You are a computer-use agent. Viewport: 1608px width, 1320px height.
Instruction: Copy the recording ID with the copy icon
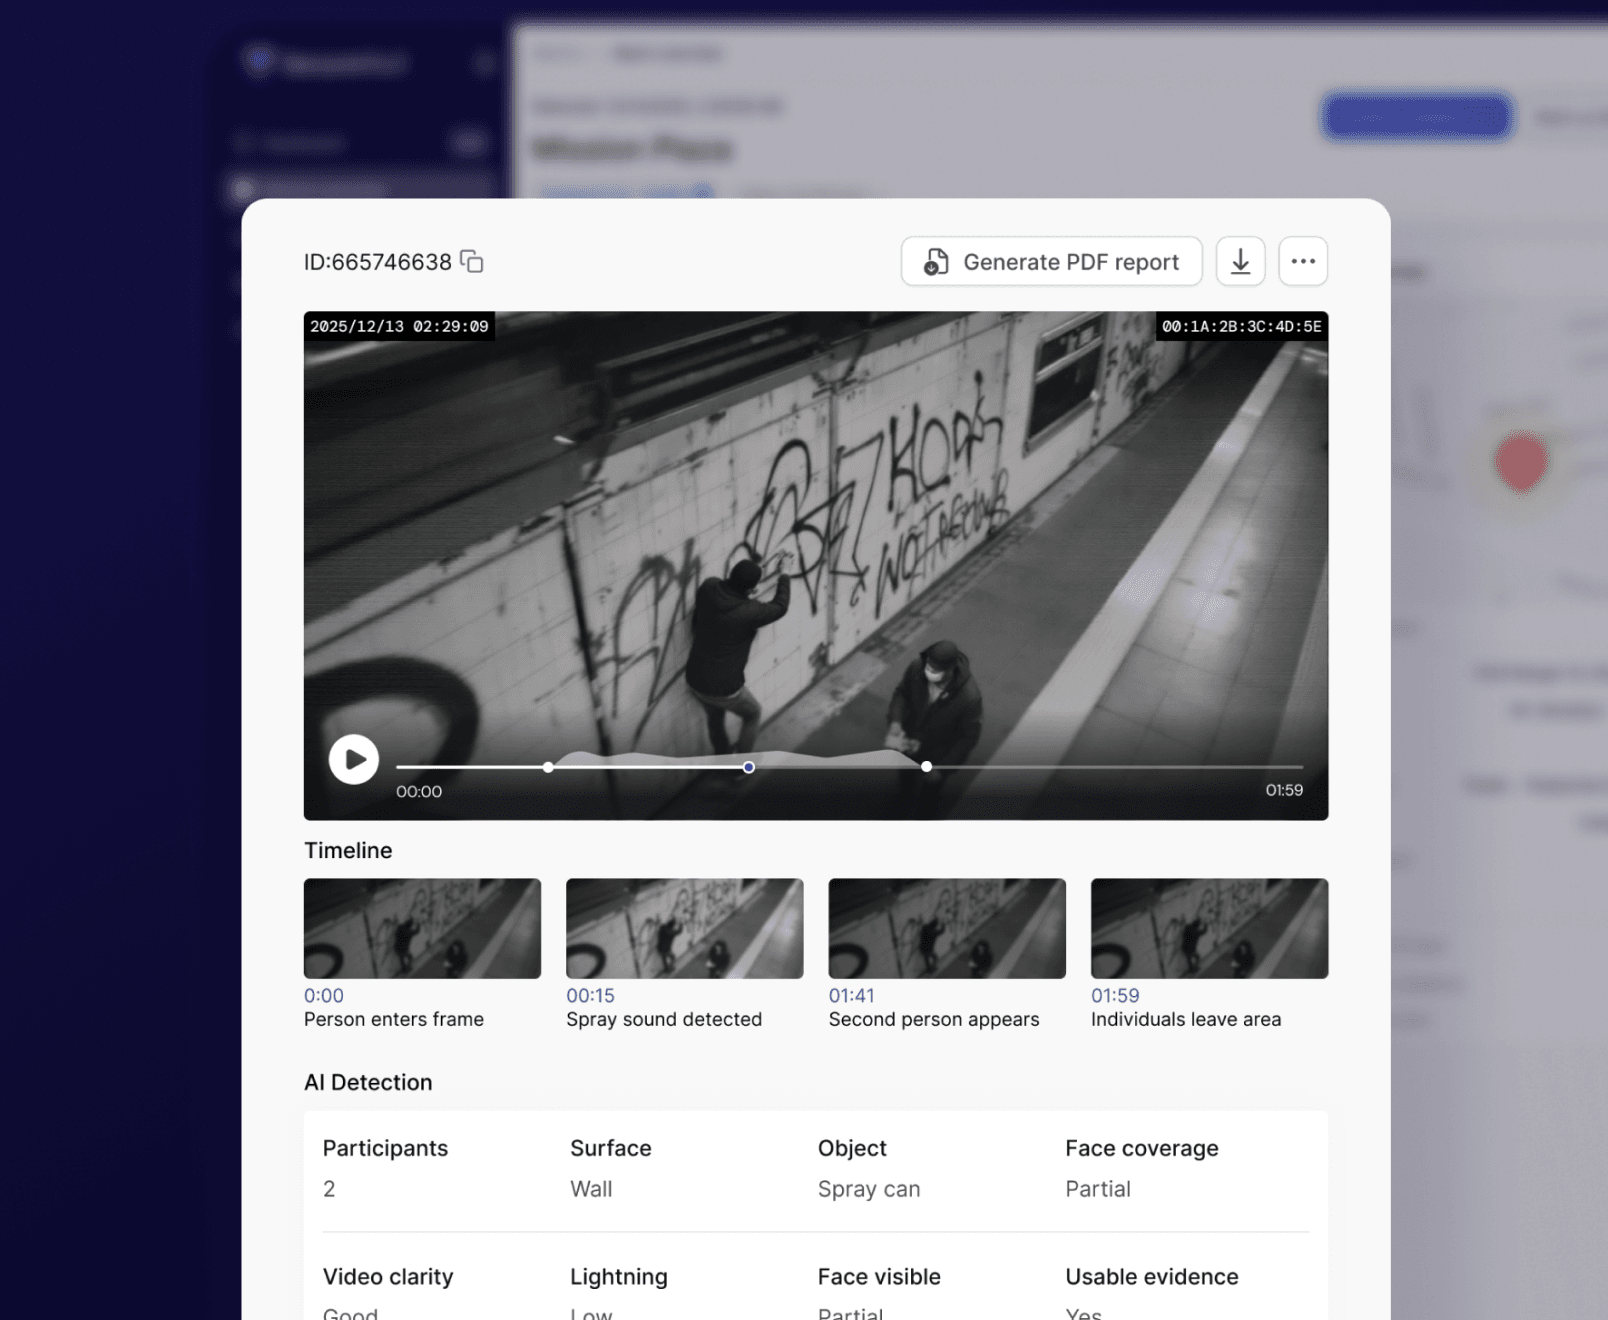[x=472, y=262]
